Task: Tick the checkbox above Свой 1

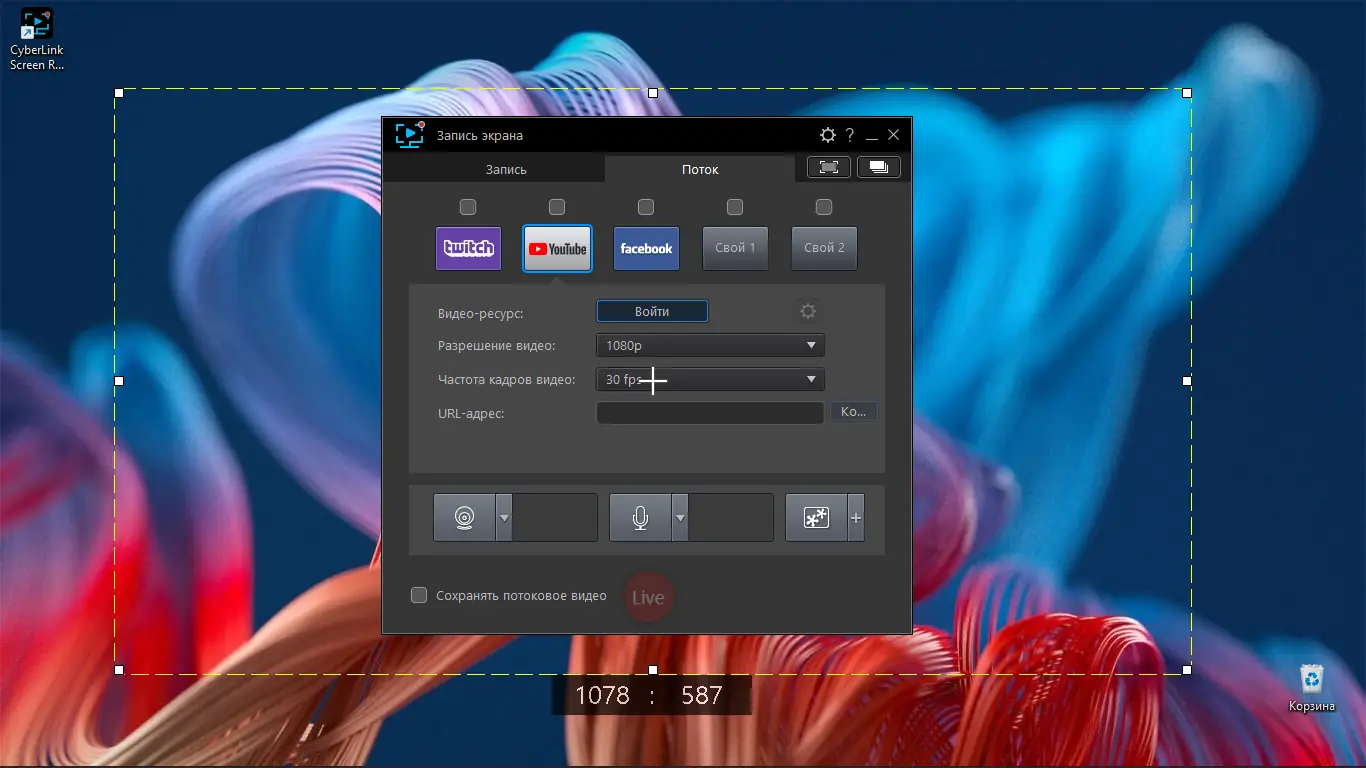Action: pyautogui.click(x=735, y=207)
